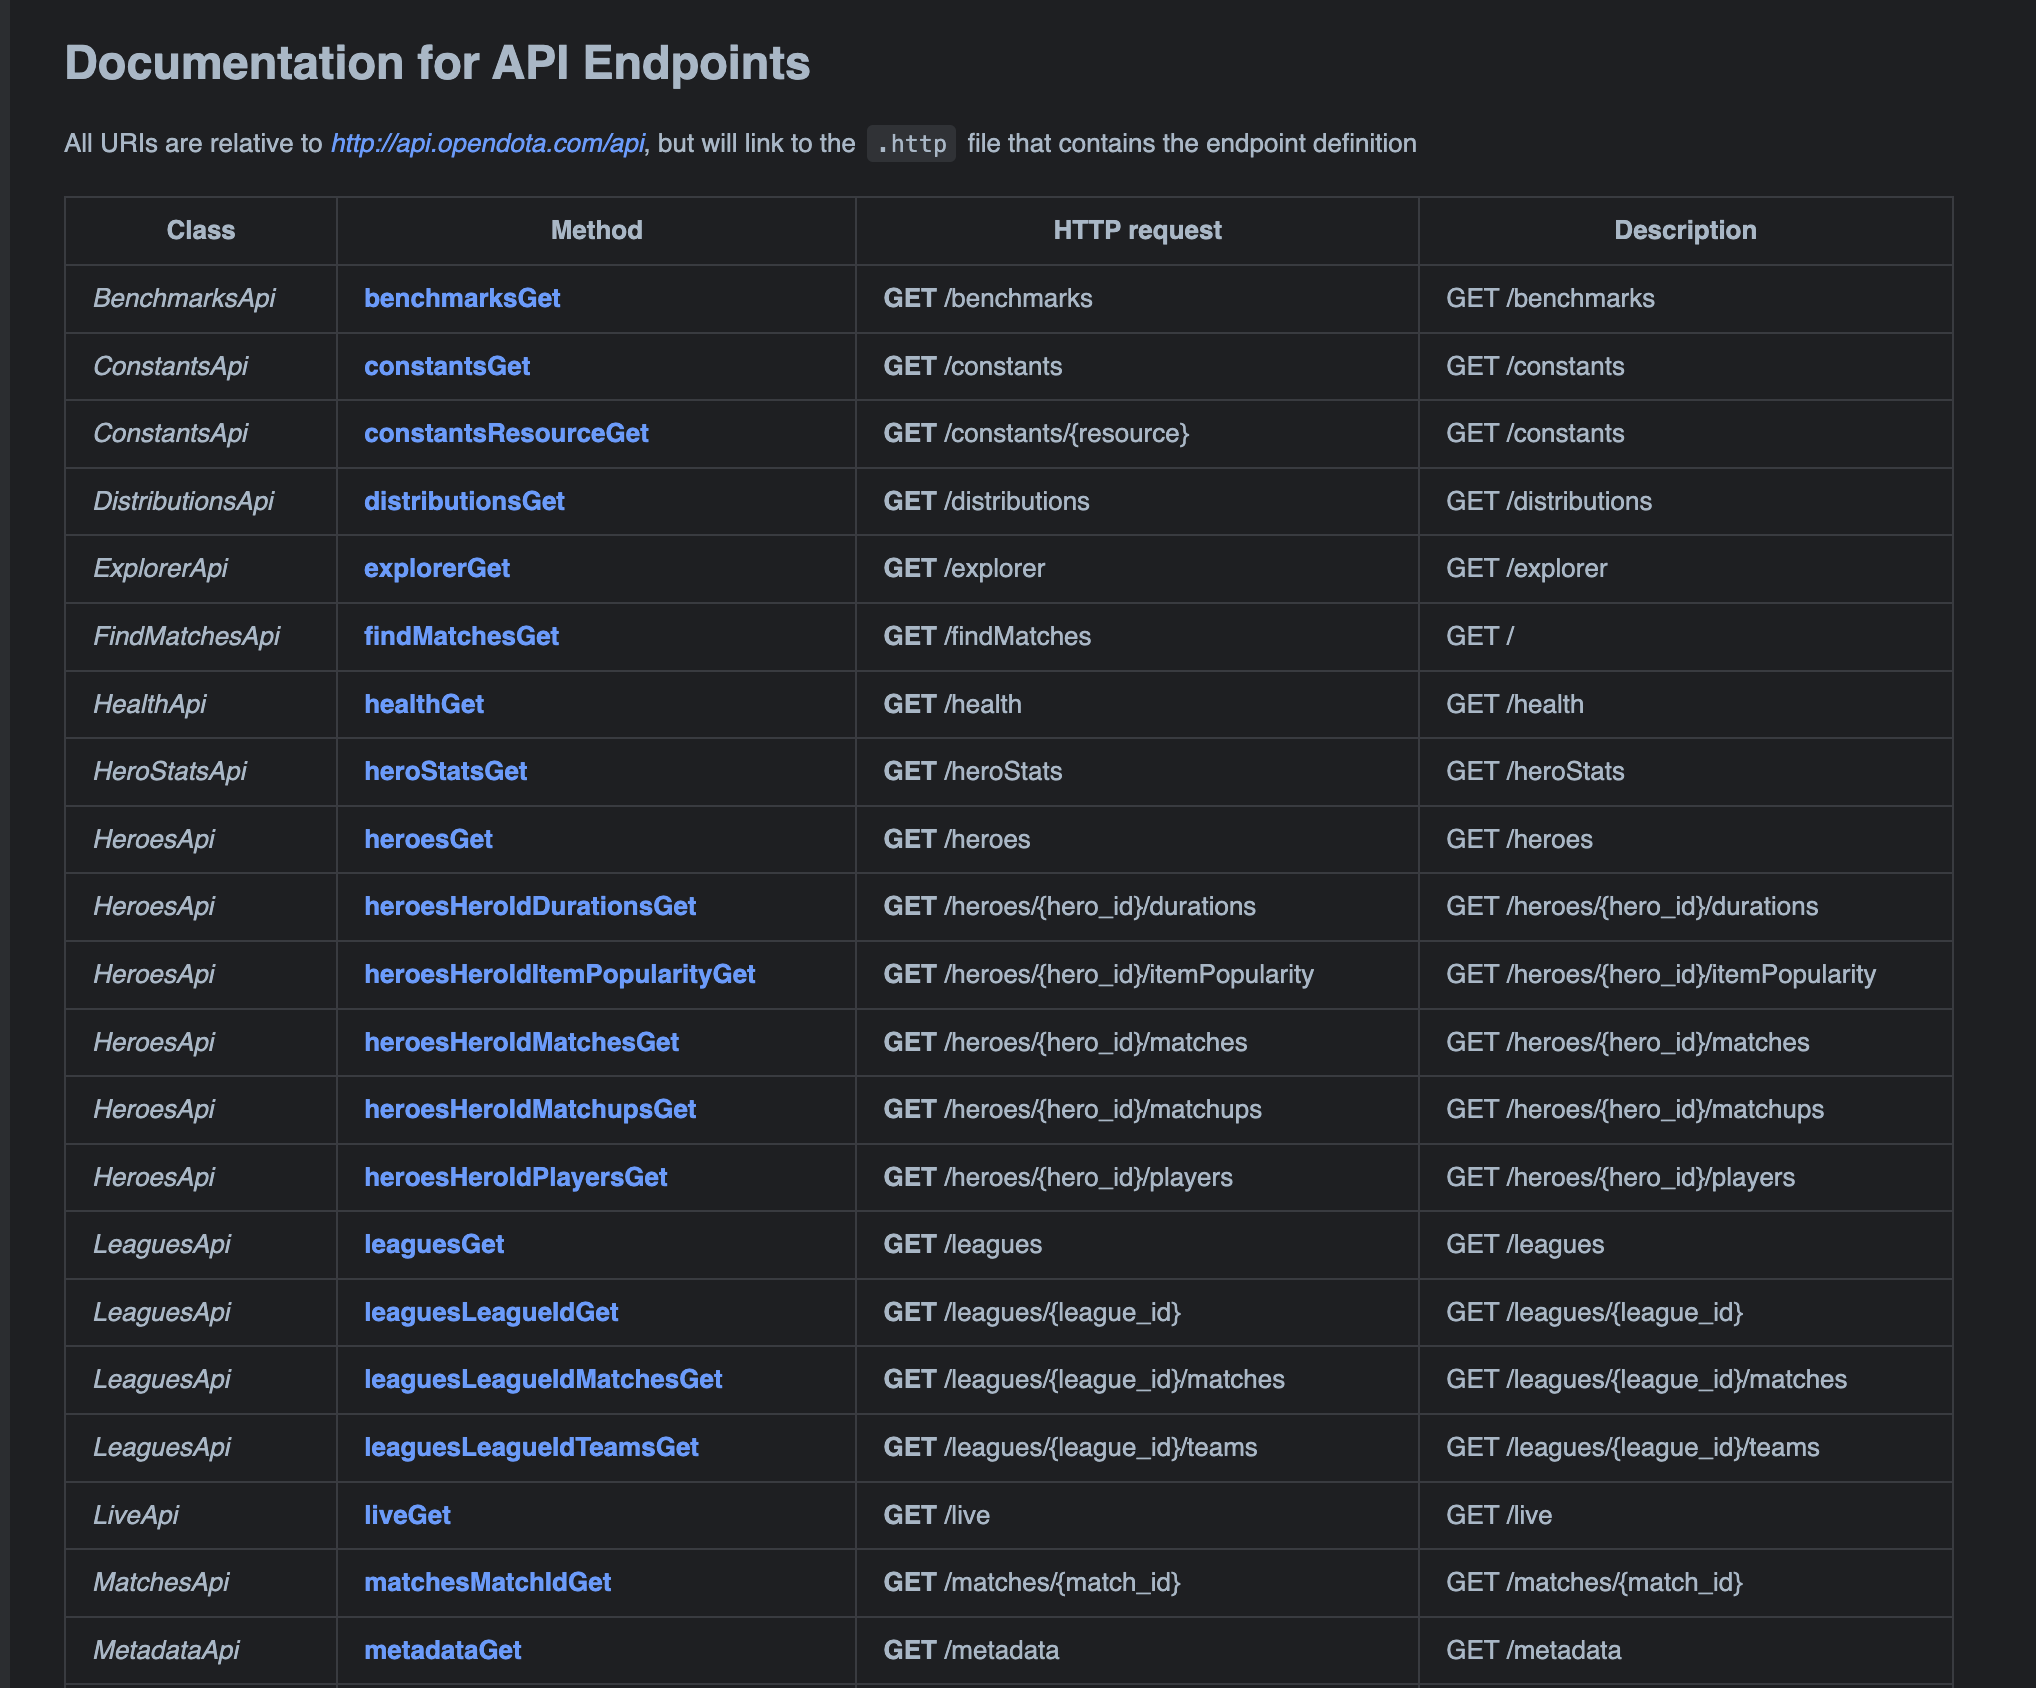Open heroesHeroIdItemPopularityGet documentation
2036x1688 pixels.
(x=560, y=974)
